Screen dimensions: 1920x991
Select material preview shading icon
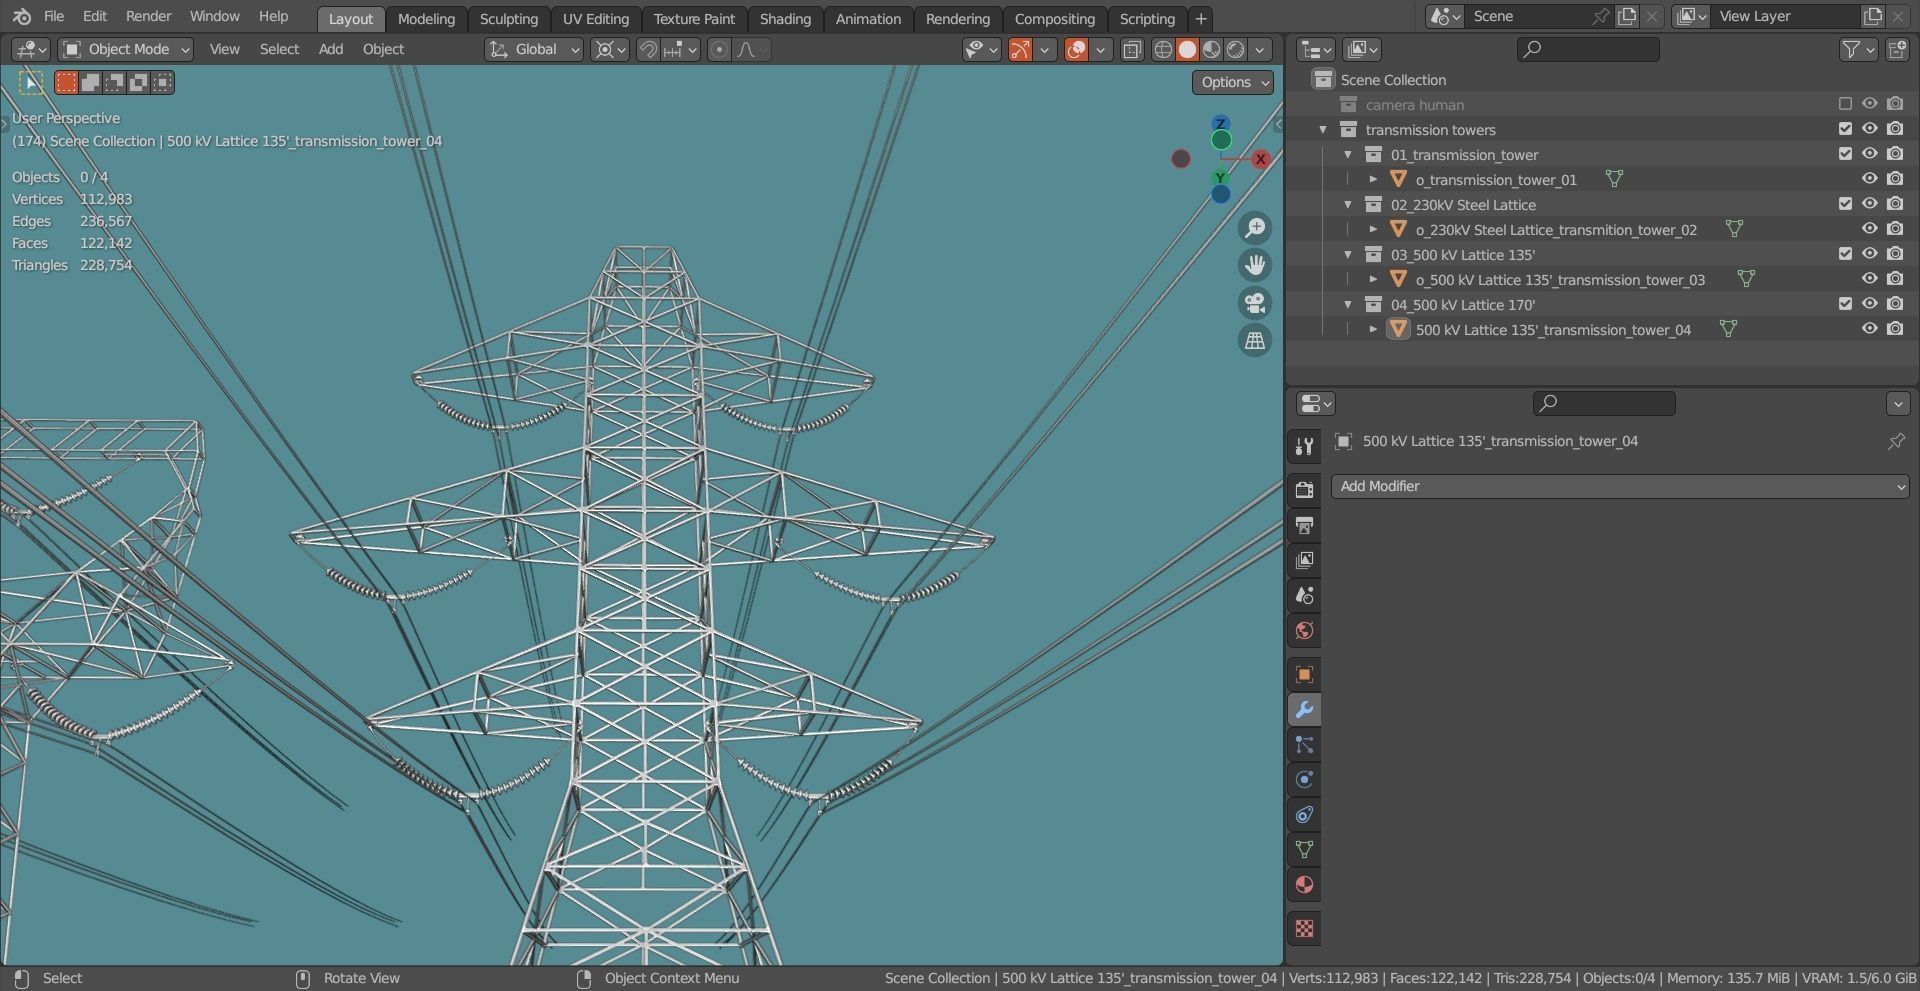pyautogui.click(x=1211, y=49)
